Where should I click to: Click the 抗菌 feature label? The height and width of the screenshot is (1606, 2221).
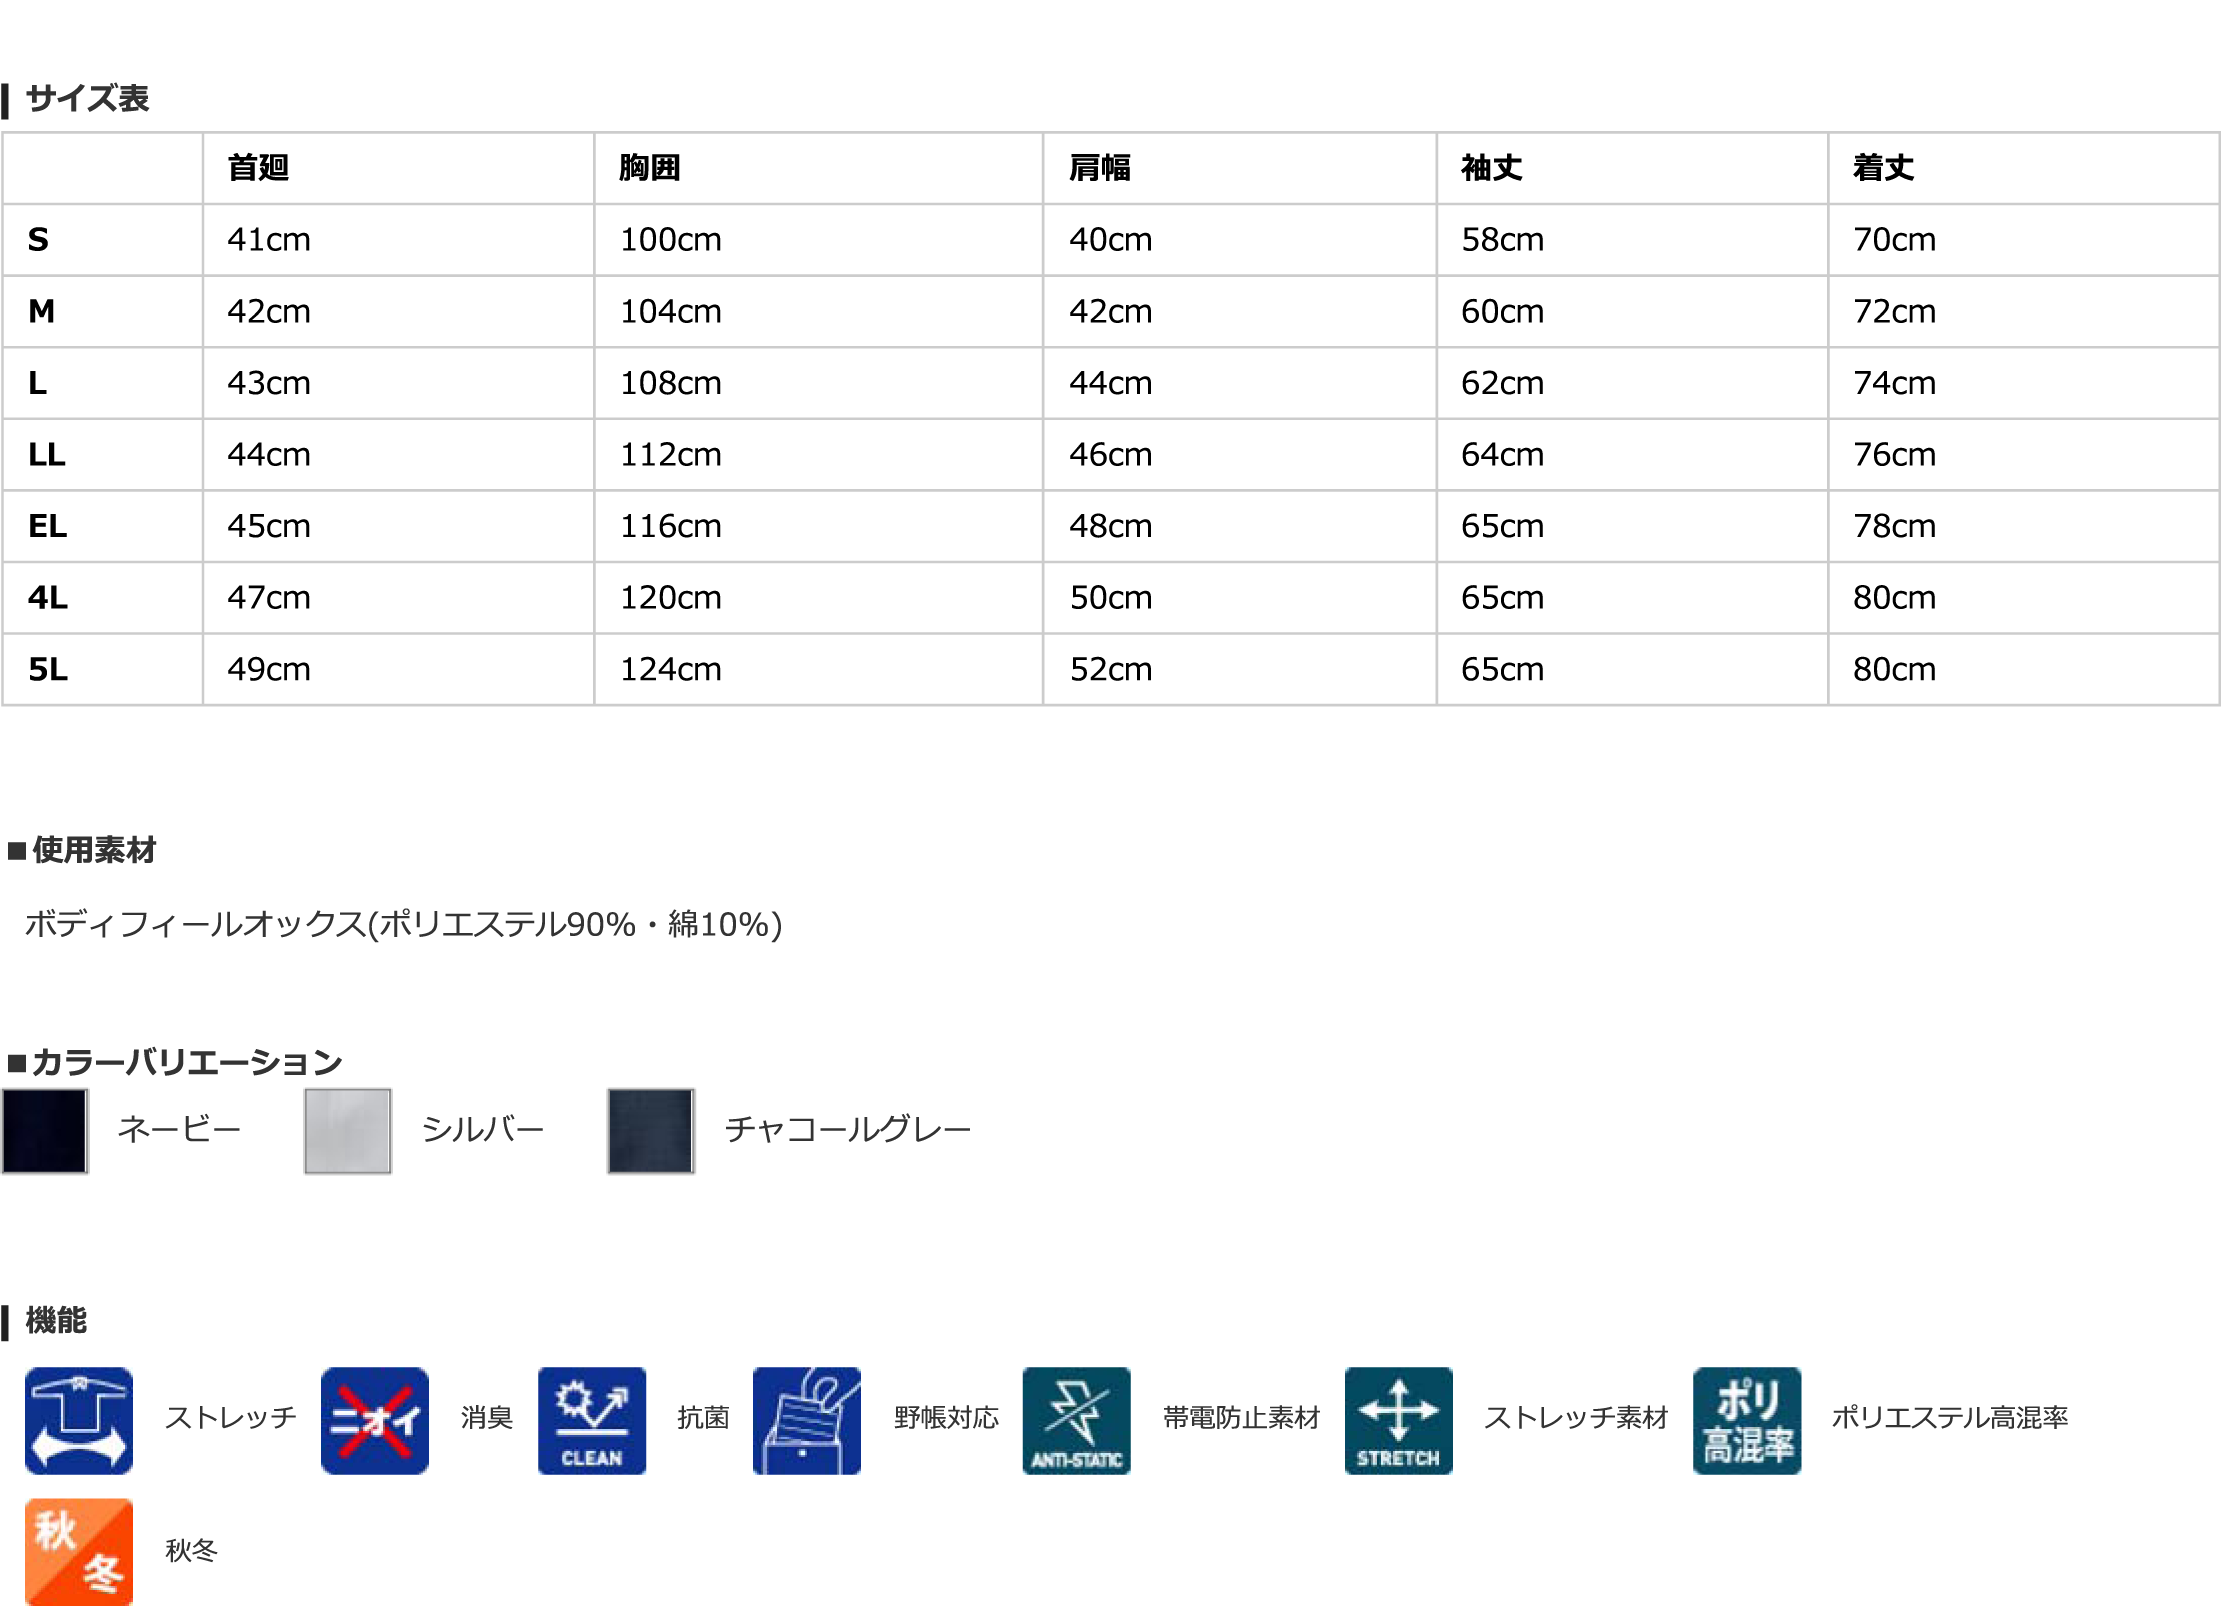(703, 1418)
